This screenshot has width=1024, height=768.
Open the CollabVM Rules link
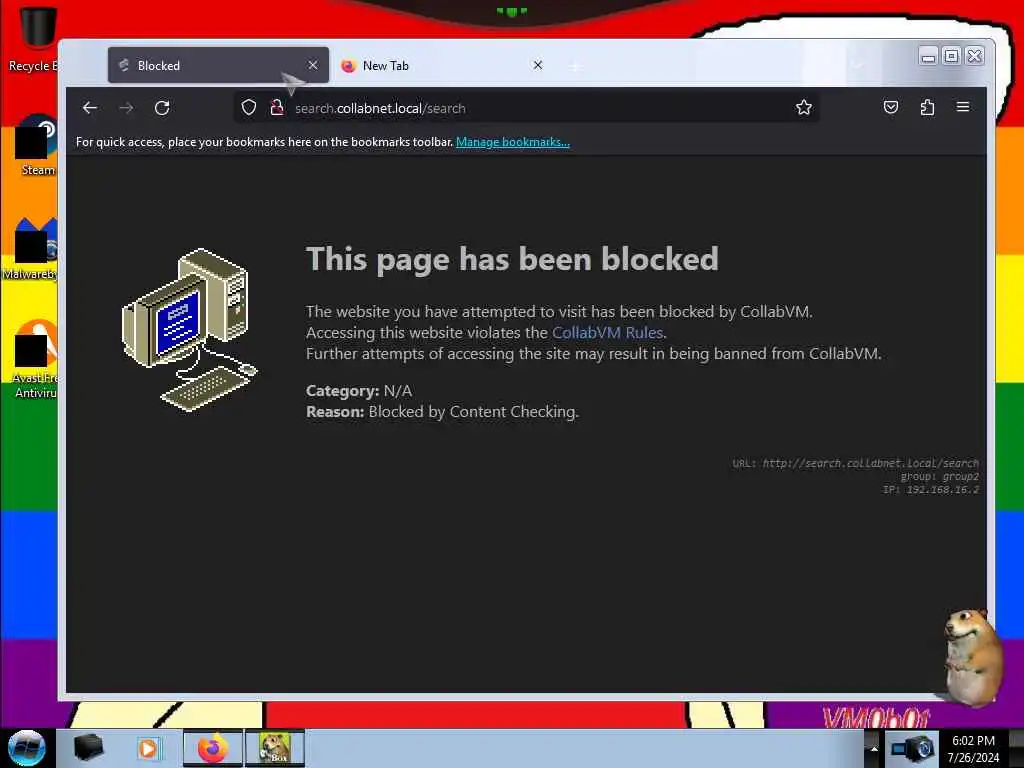(x=607, y=332)
